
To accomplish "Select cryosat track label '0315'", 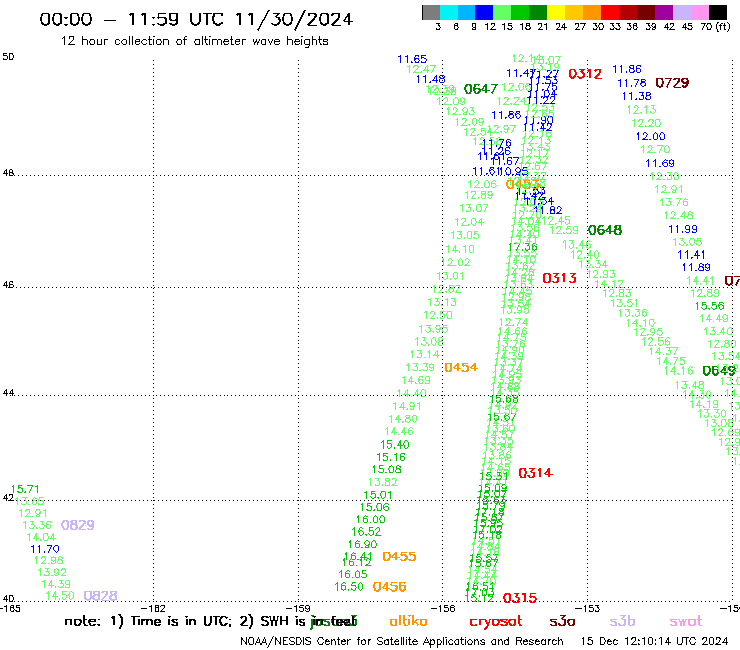I will point(520,598).
